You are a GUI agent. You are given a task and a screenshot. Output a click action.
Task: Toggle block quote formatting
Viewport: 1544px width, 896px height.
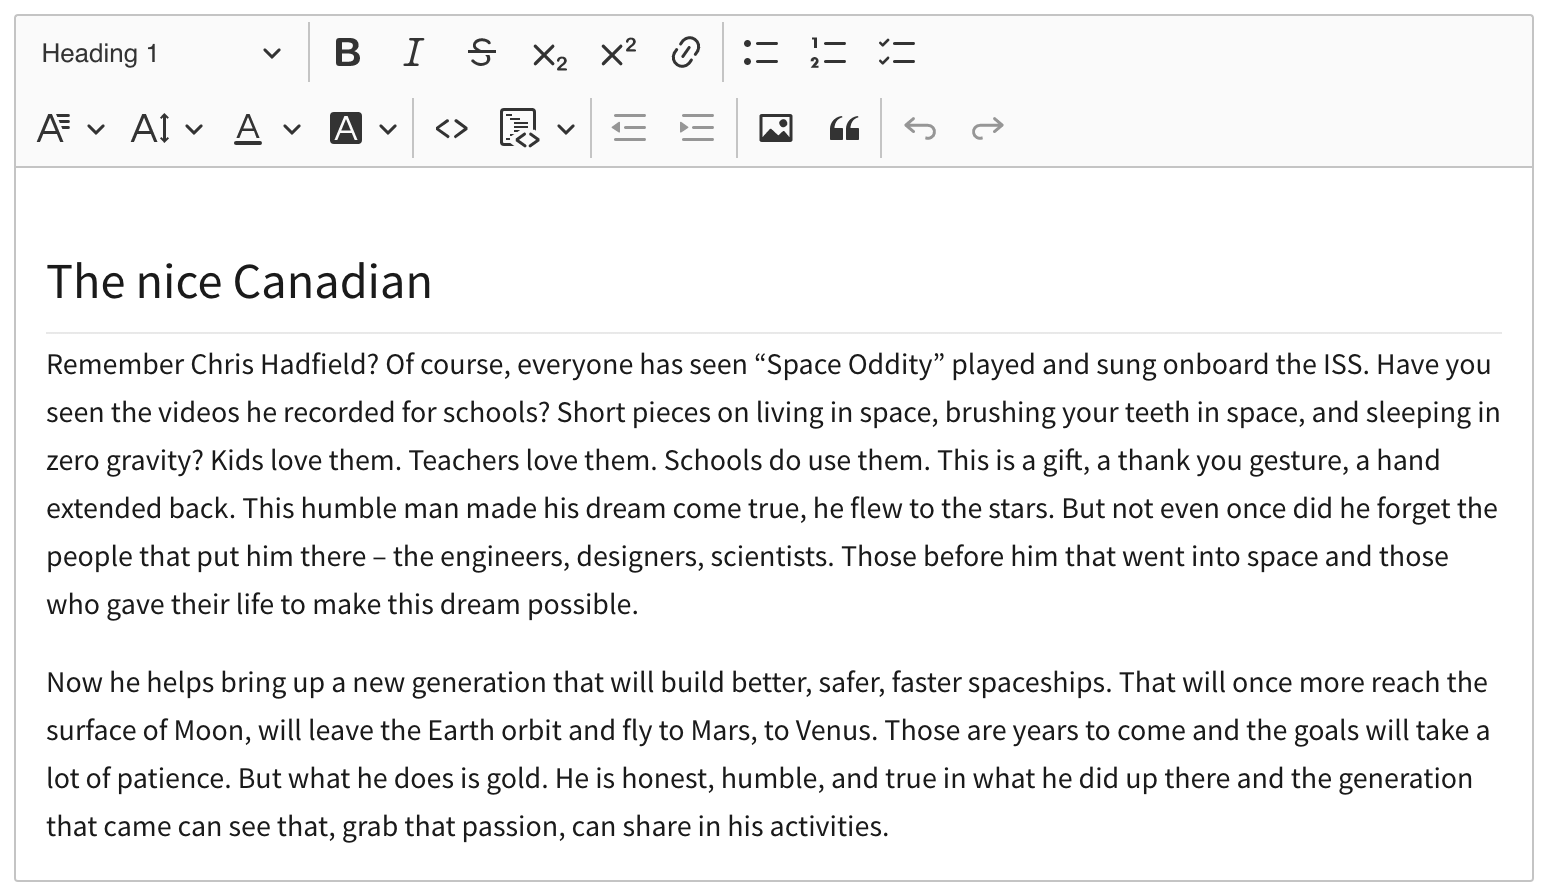(x=844, y=128)
